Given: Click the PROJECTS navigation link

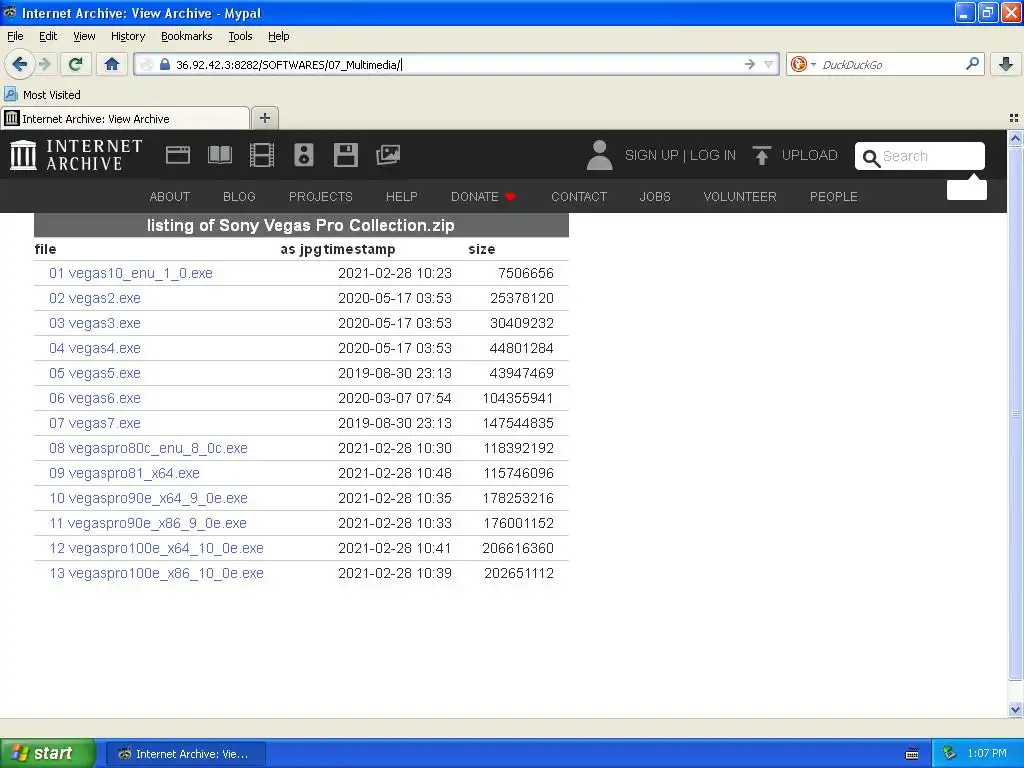Looking at the screenshot, I should (321, 197).
